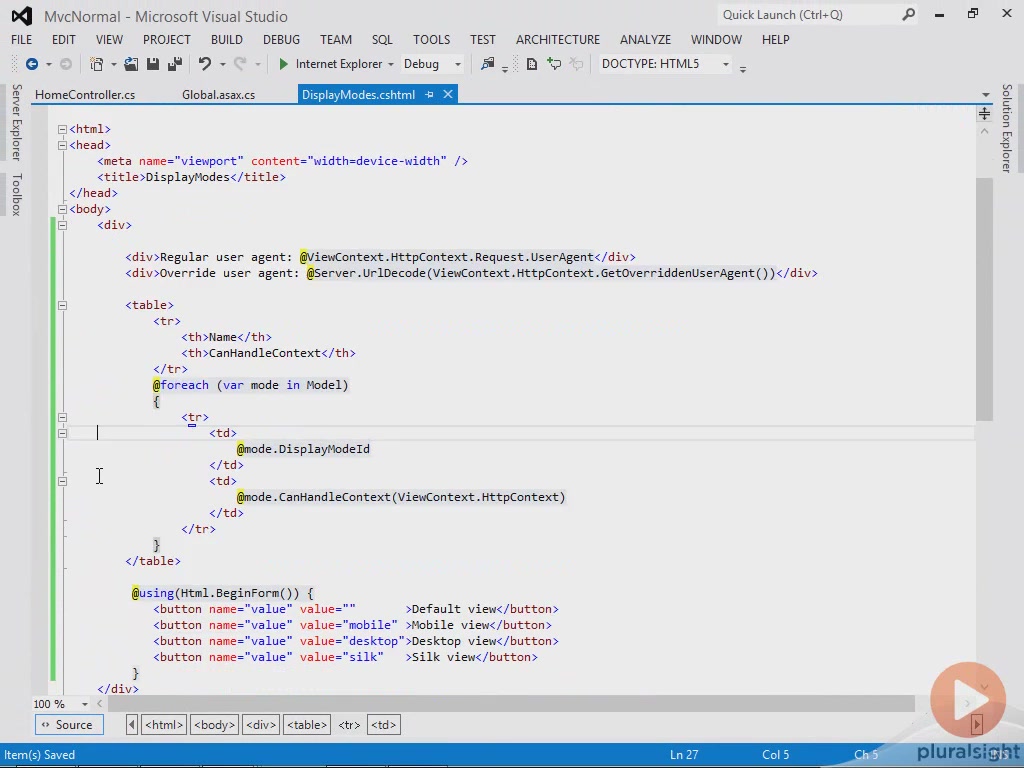This screenshot has width=1024, height=768.
Task: Collapse the <body> code region
Action: click(62, 209)
